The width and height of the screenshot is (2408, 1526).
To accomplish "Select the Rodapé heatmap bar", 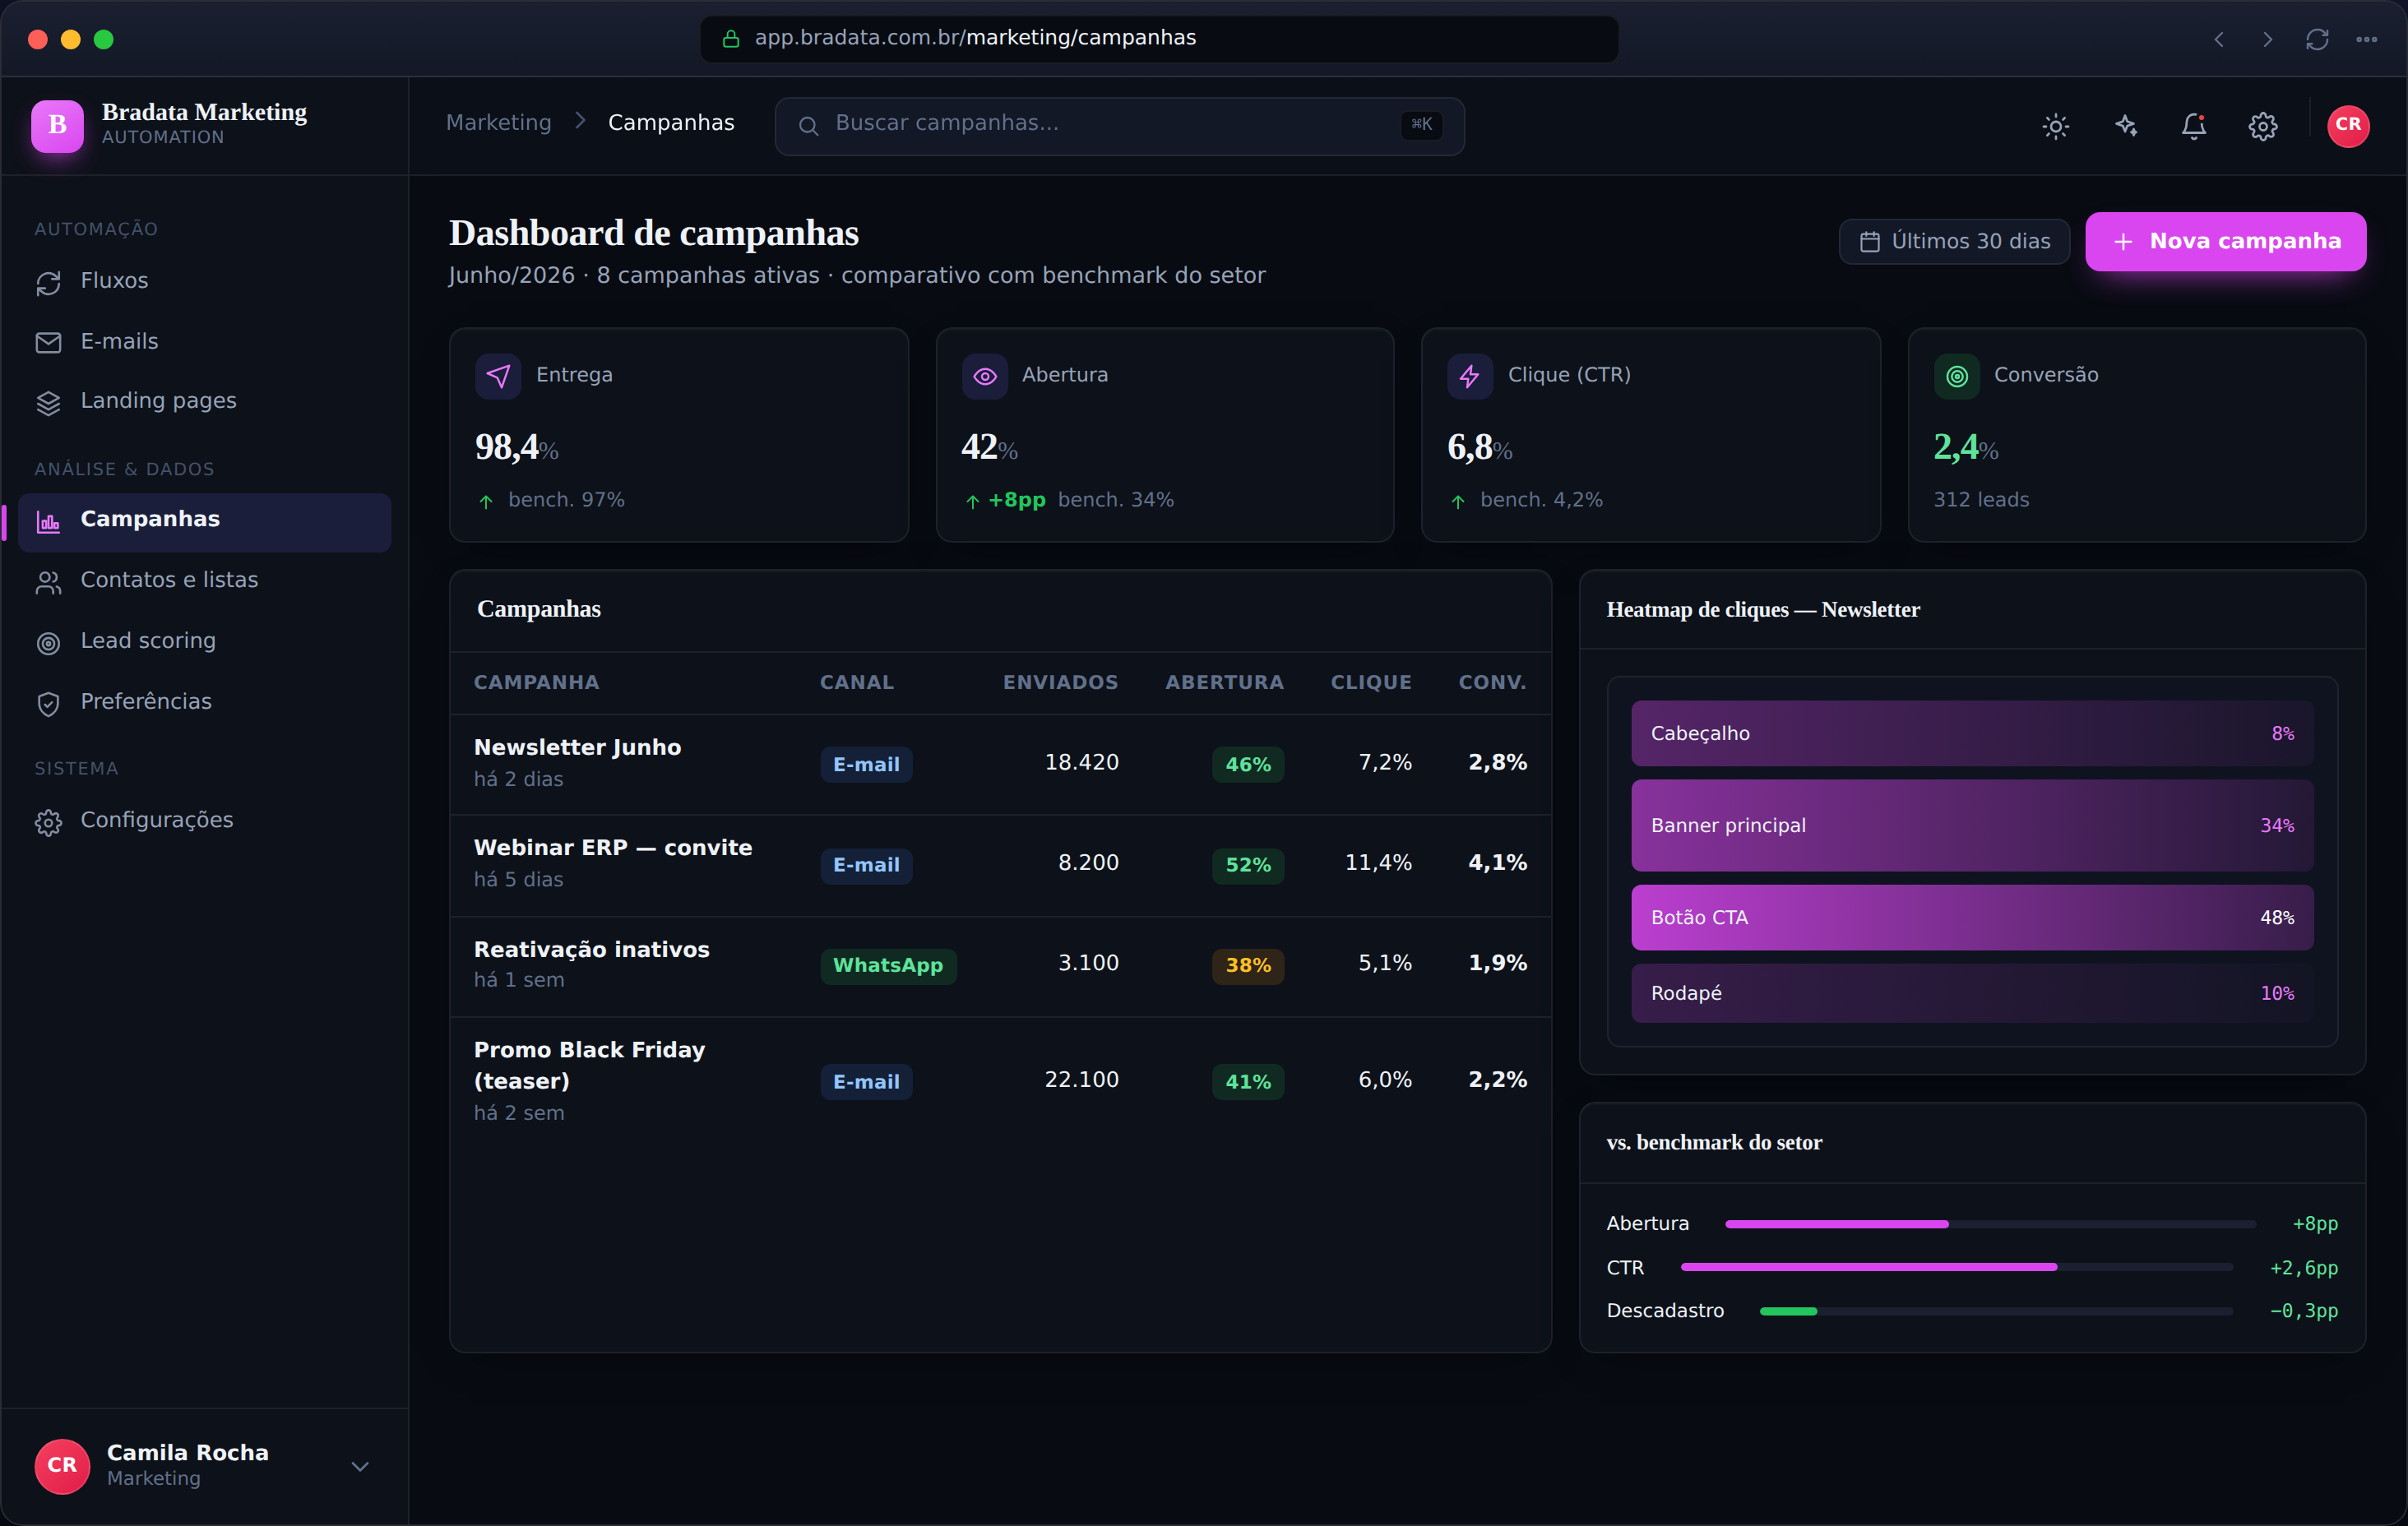I will (1972, 993).
